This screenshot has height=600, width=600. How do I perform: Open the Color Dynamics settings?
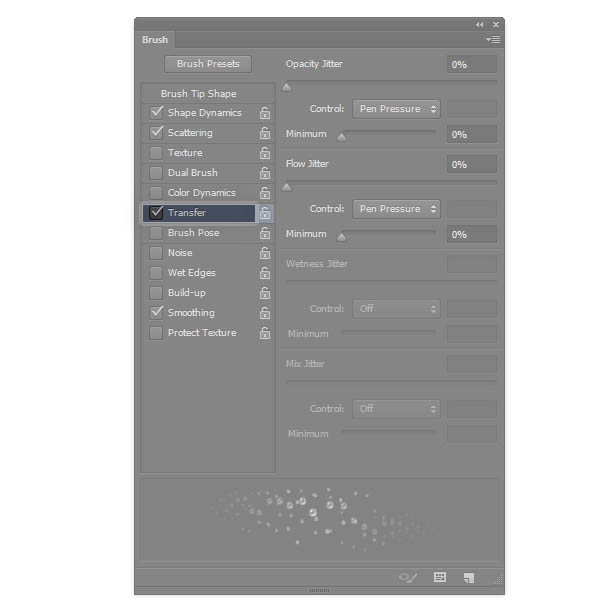(201, 193)
